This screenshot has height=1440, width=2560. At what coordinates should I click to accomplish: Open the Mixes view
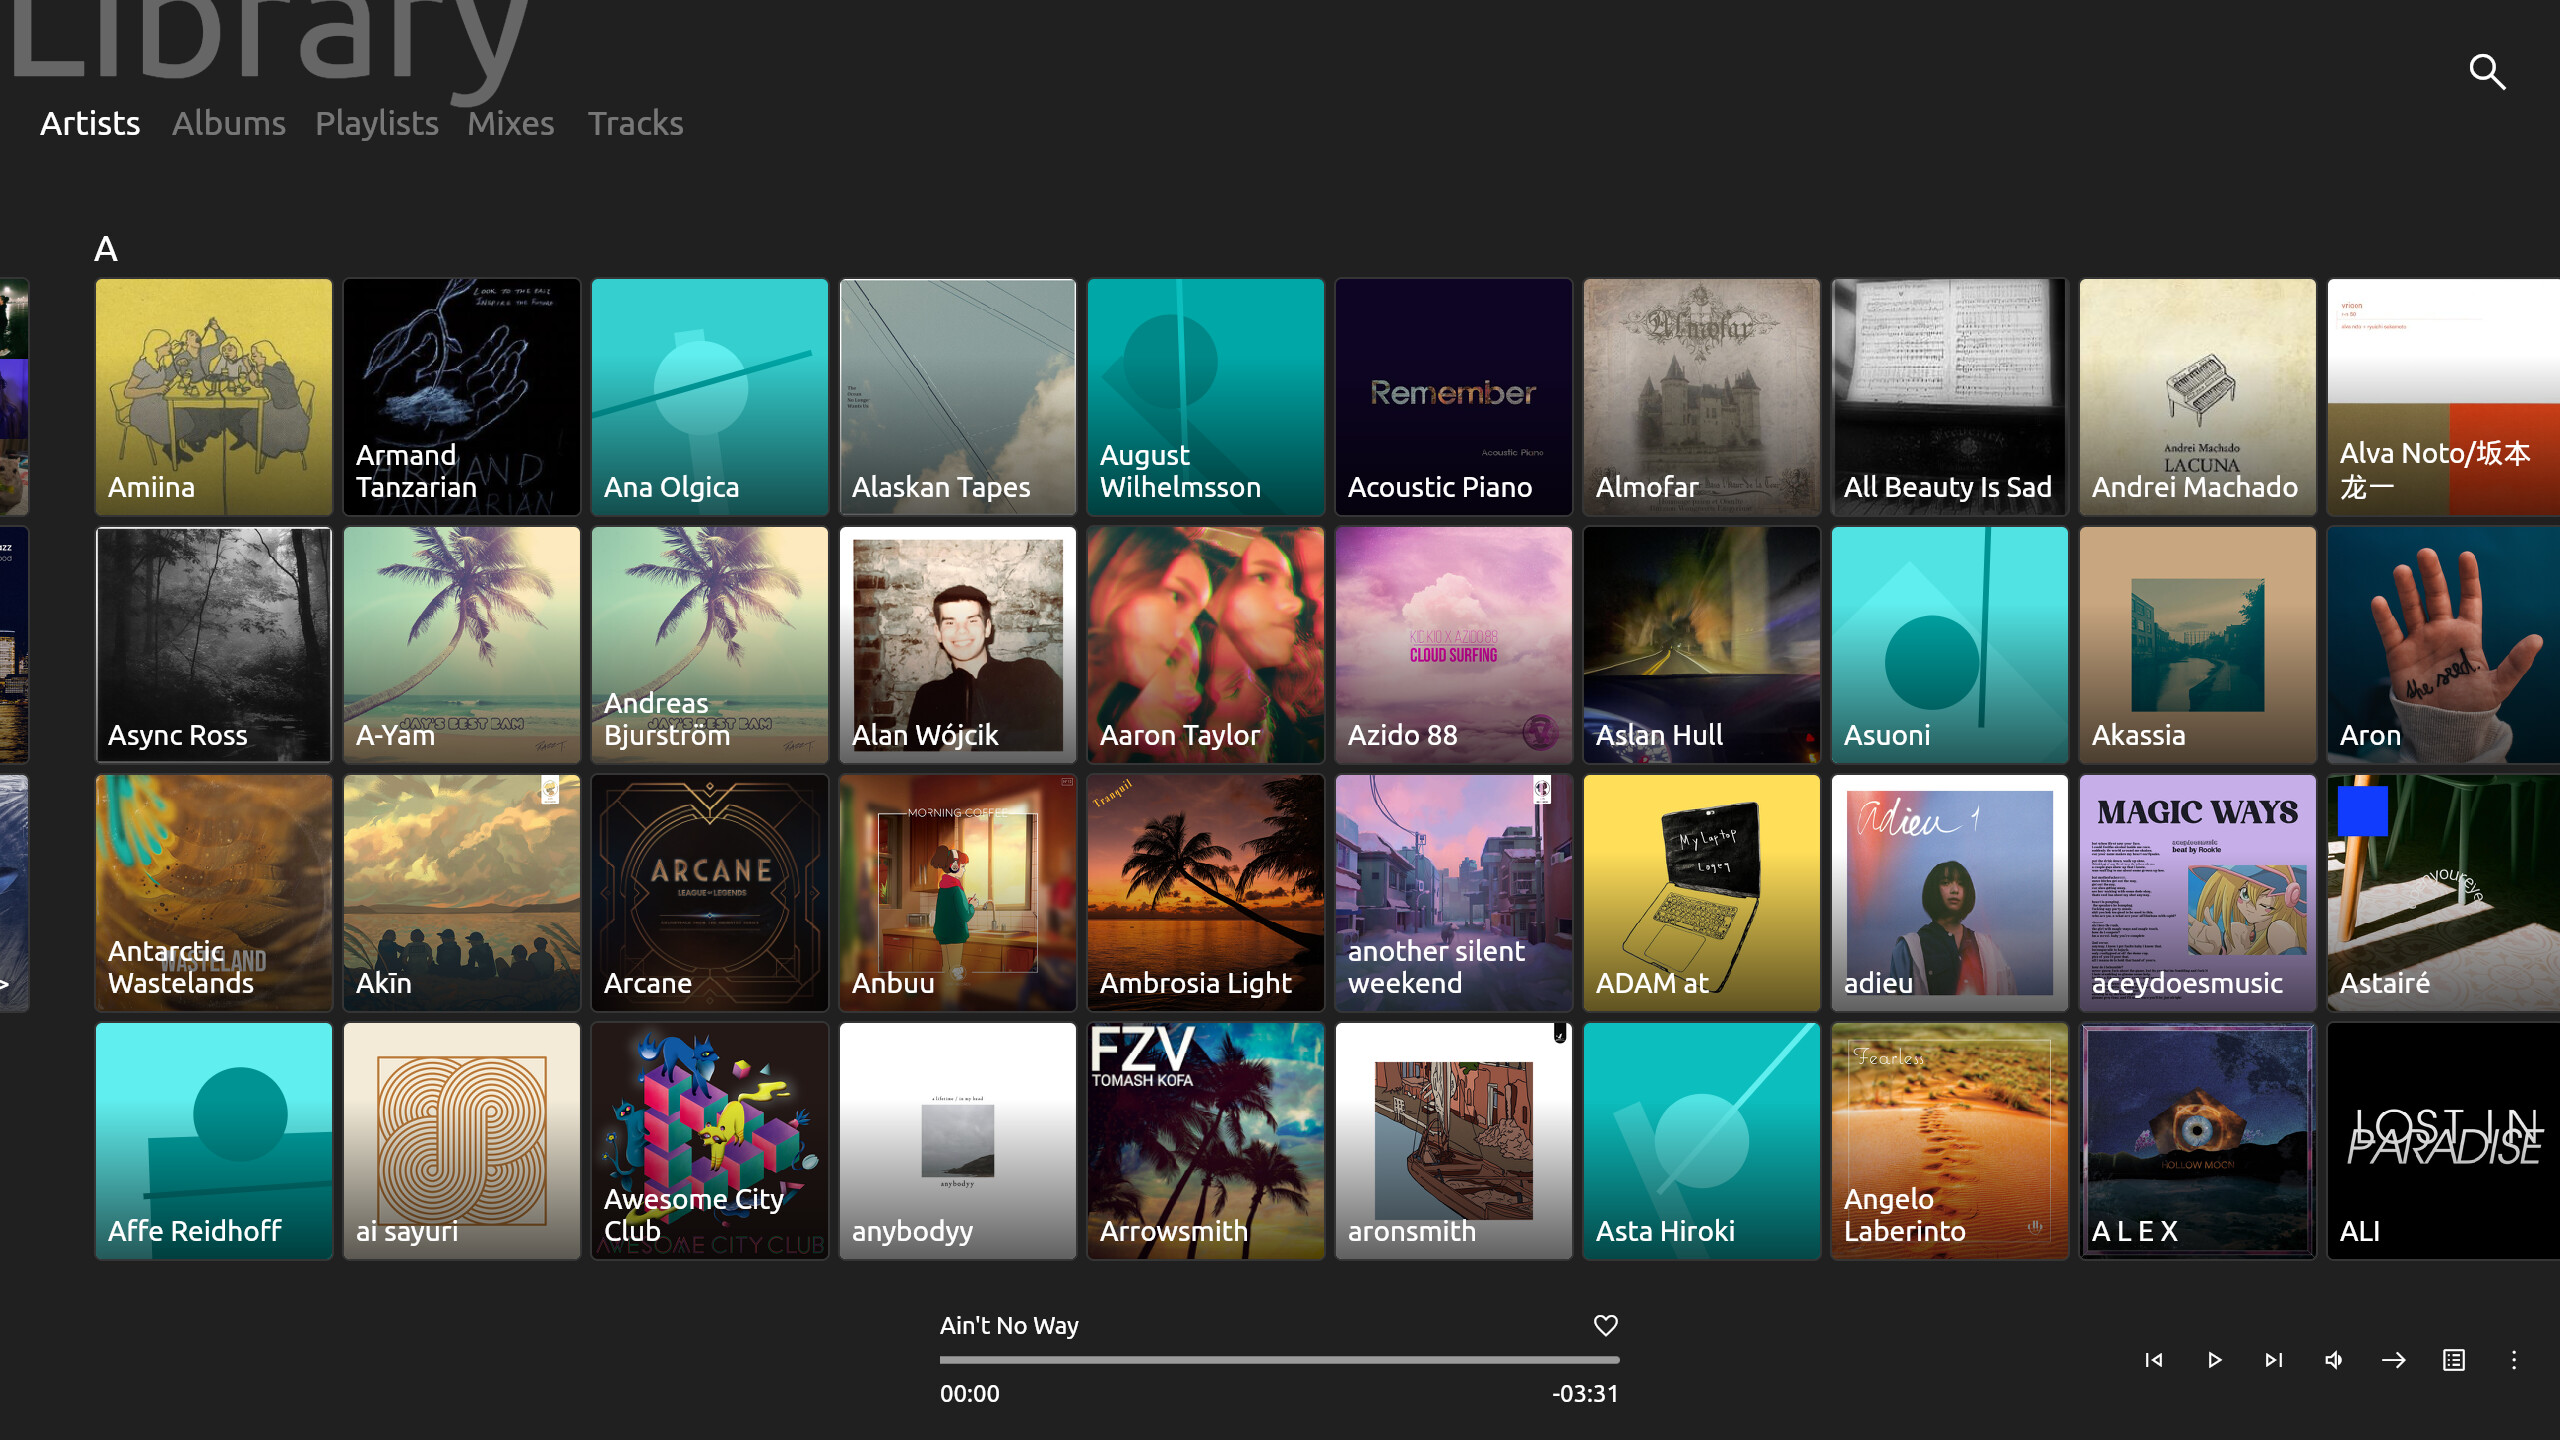point(510,123)
